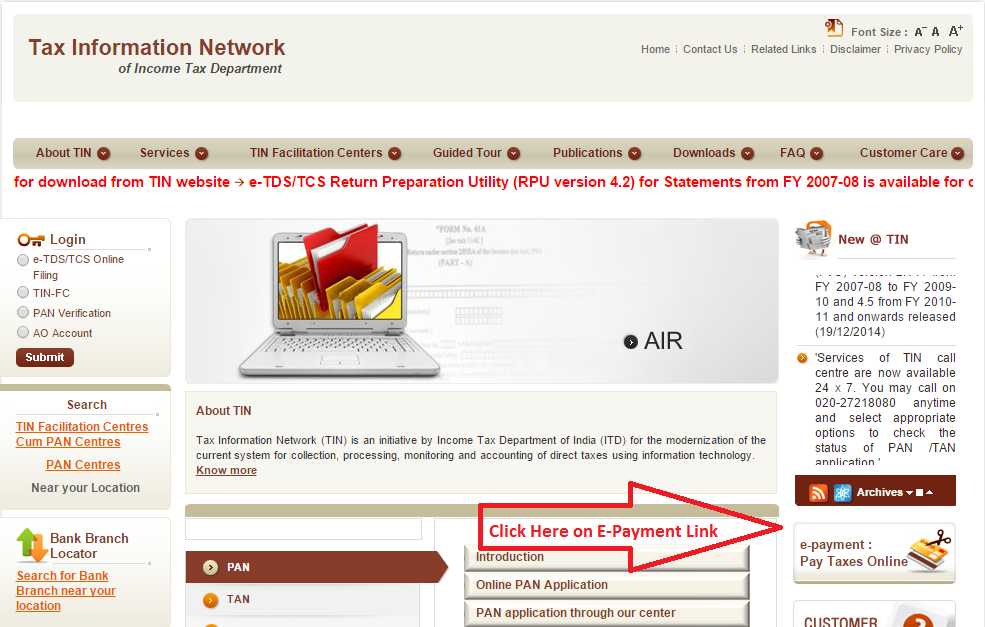Open the Downloads menu
The width and height of the screenshot is (985, 627).
(704, 153)
